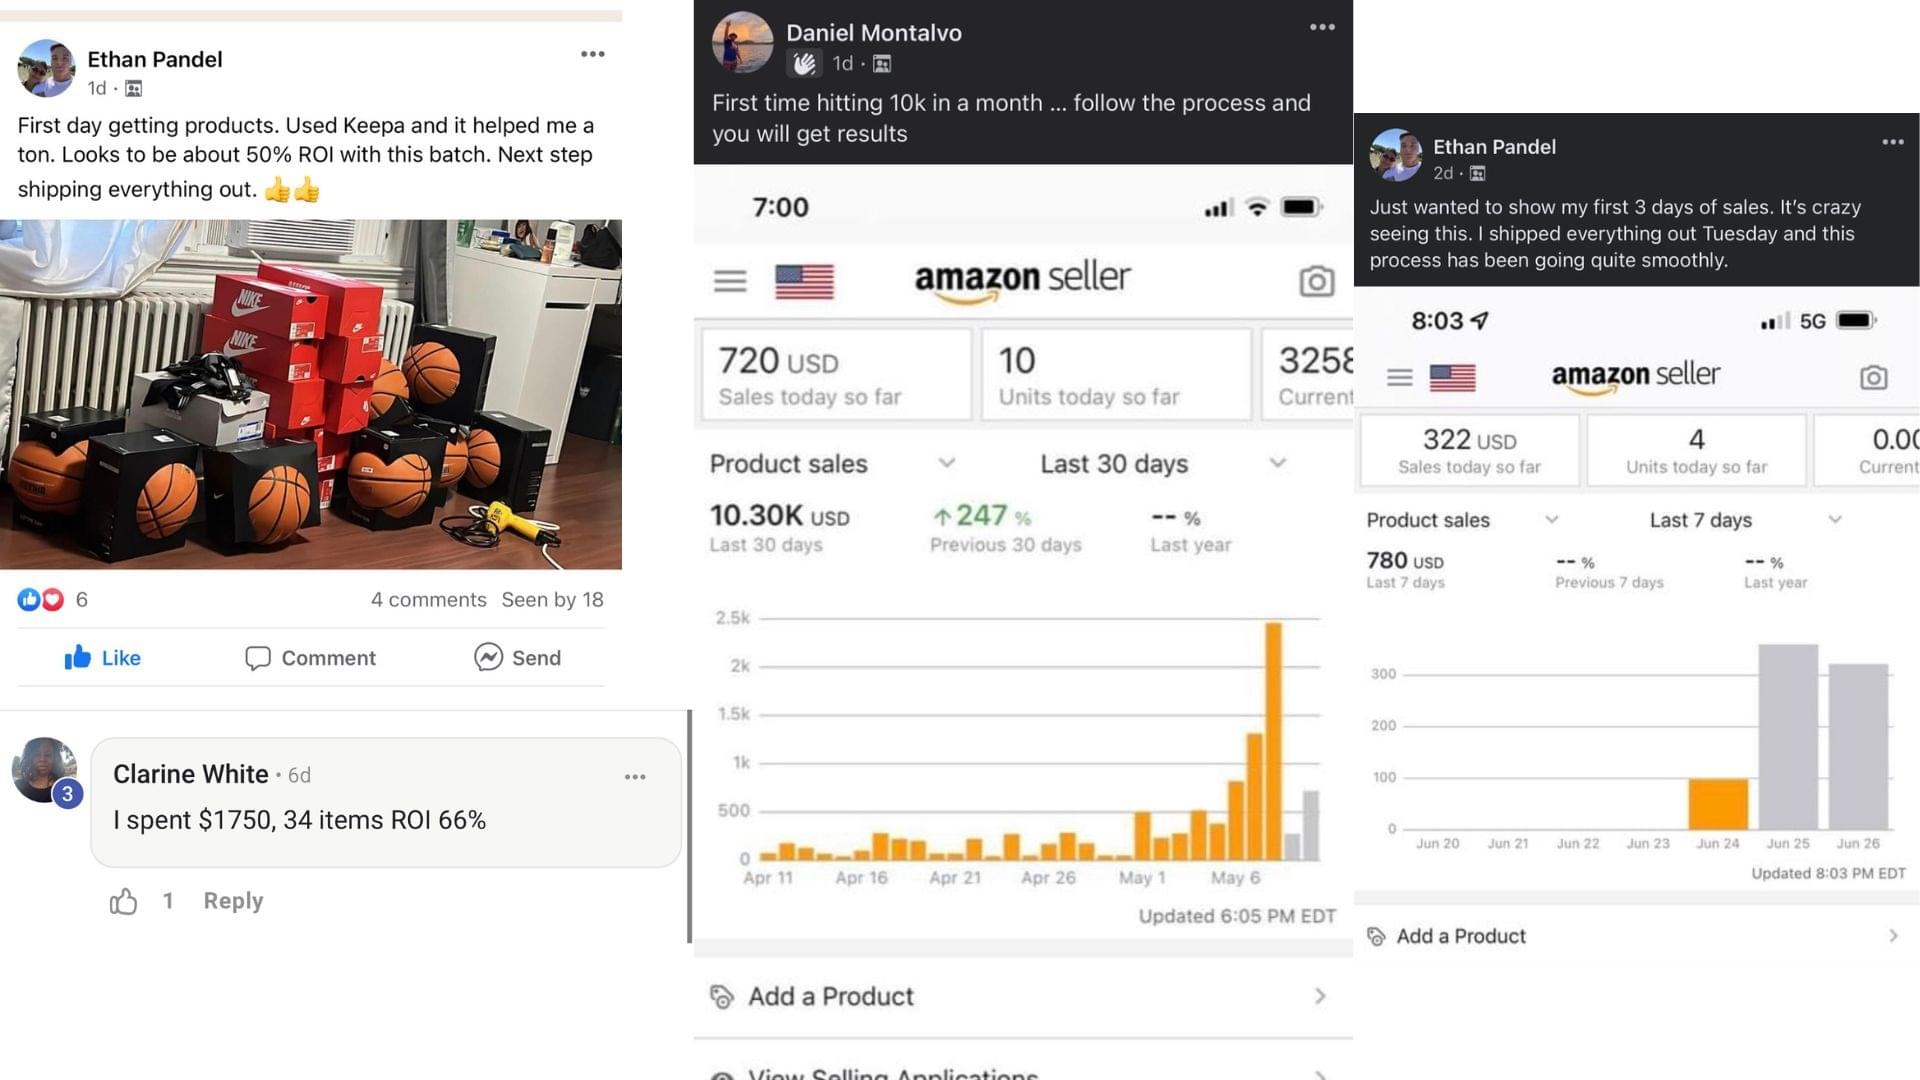Open camera icon in Daniel's Amazon Seller app
This screenshot has width=1920, height=1080.
(1316, 281)
